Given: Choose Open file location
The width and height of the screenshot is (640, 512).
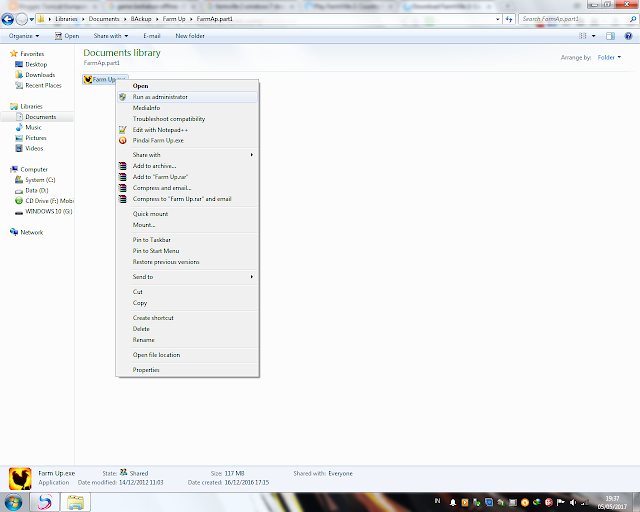Looking at the screenshot, I should click(187, 355).
